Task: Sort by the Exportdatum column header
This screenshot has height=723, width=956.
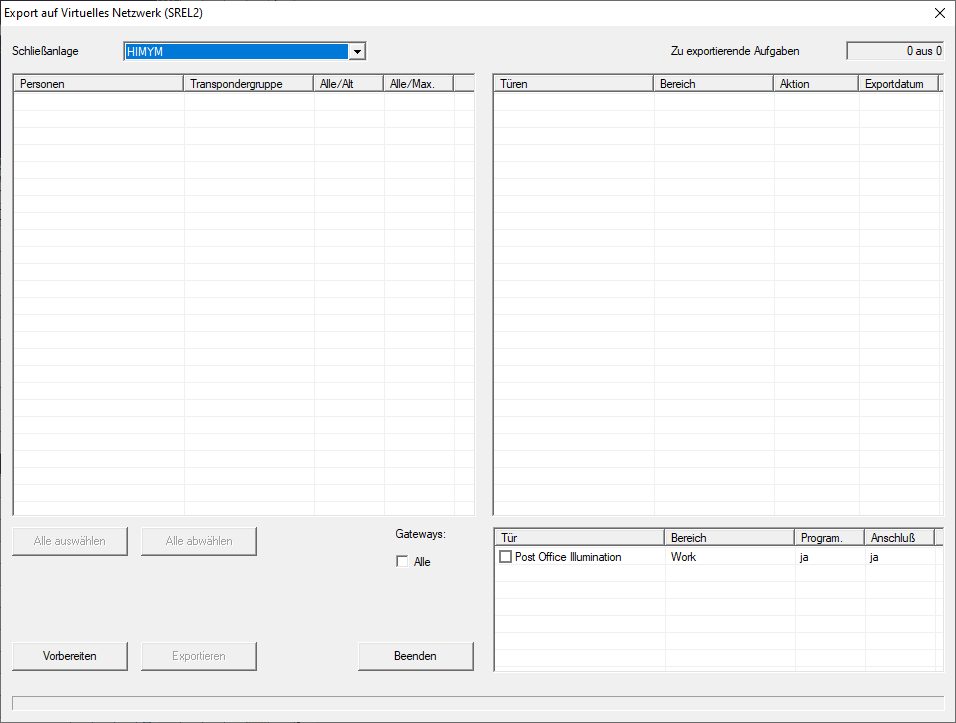Action: point(898,84)
